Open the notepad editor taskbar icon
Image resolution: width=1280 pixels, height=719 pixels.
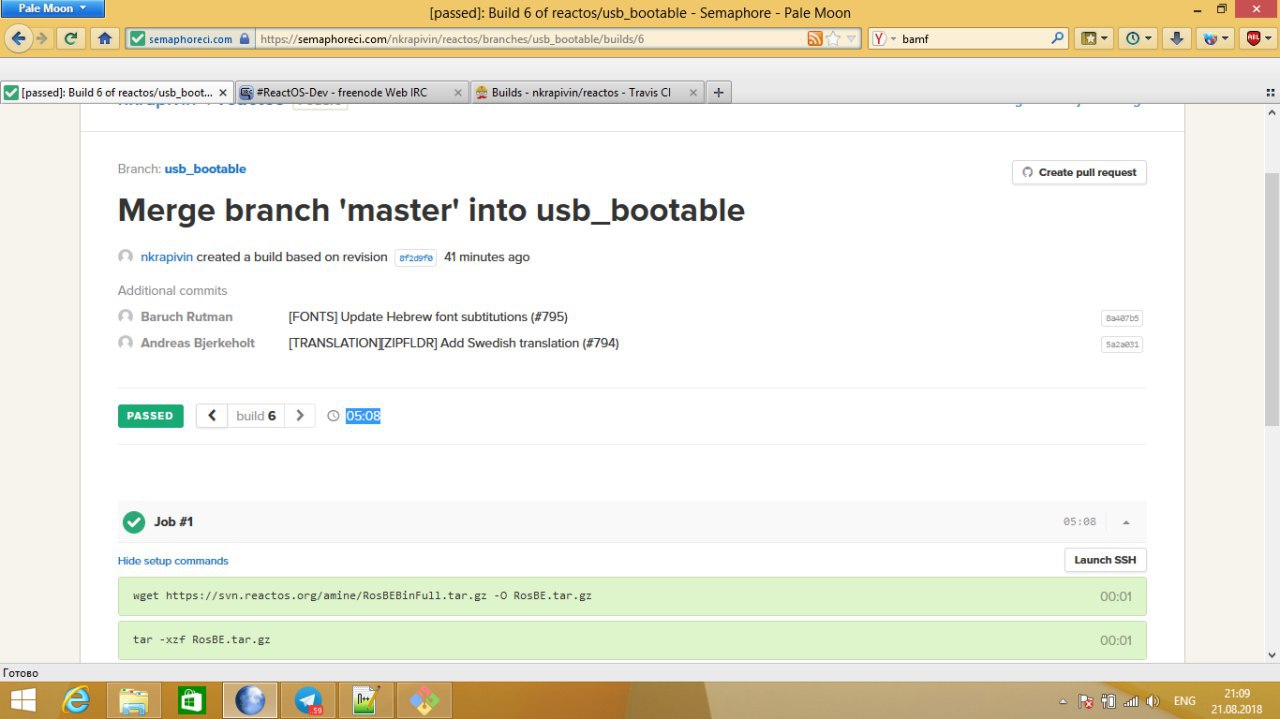point(366,700)
